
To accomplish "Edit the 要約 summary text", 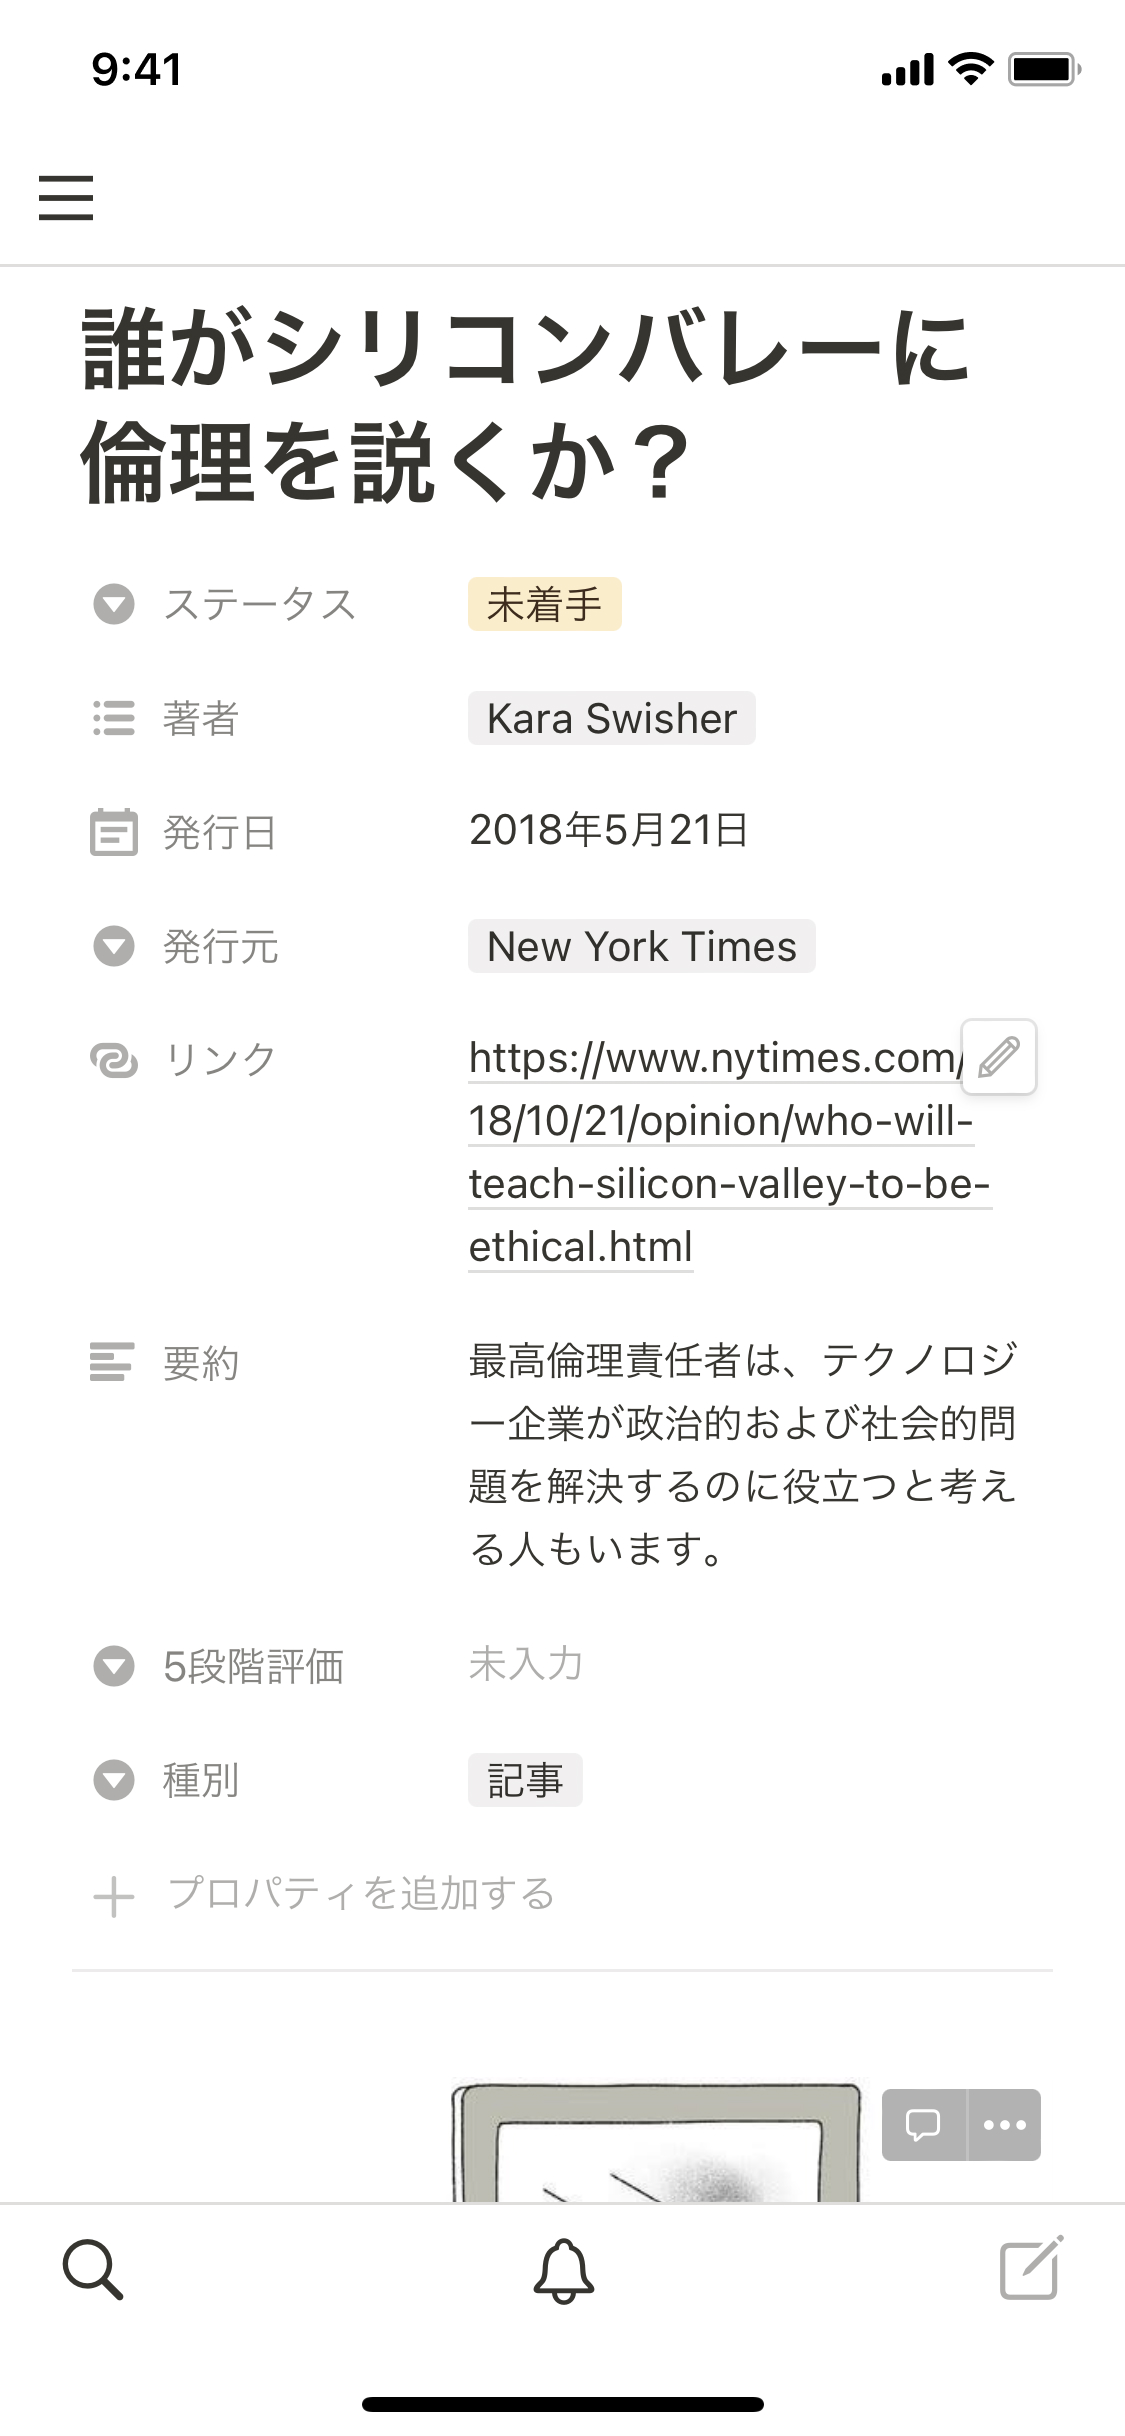I will (742, 1454).
